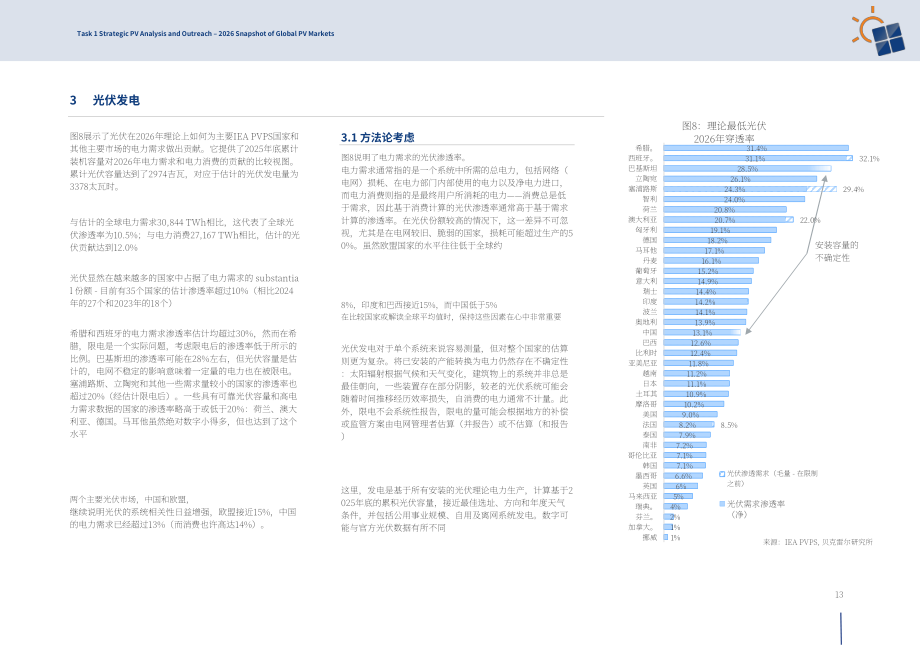Click the 亚美尼亚 11.8% bar
Image resolution: width=920 pixels, height=651 pixels.
[698, 364]
